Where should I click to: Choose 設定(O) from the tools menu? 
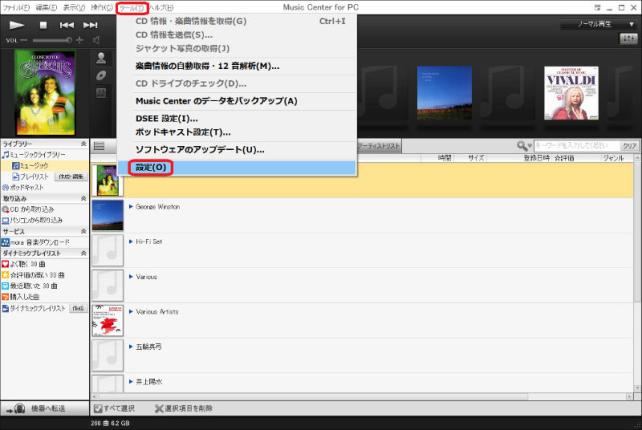(237, 167)
